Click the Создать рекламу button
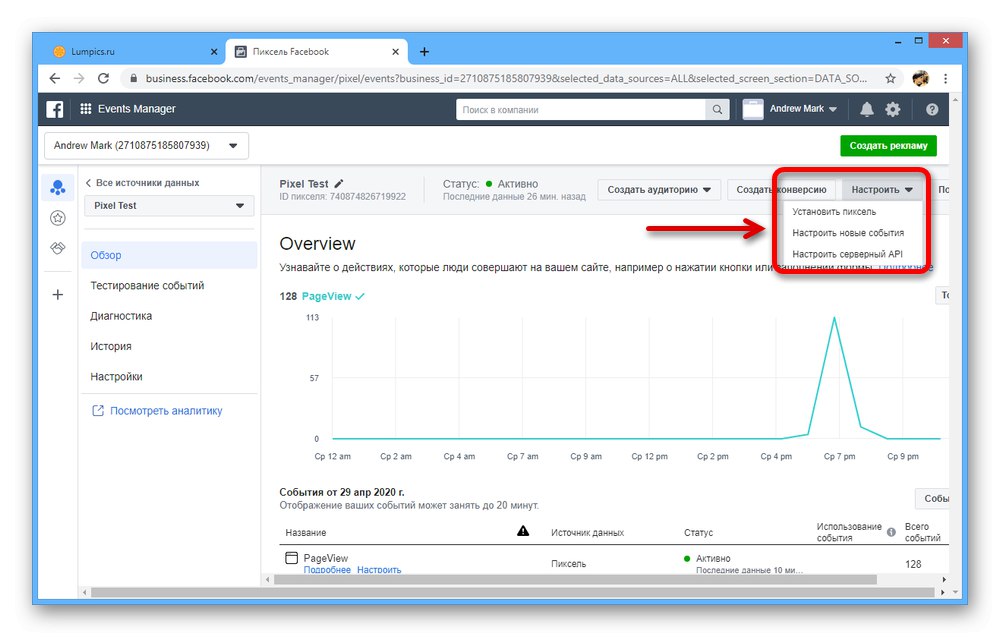The width and height of the screenshot is (1000, 637). pyautogui.click(x=888, y=145)
